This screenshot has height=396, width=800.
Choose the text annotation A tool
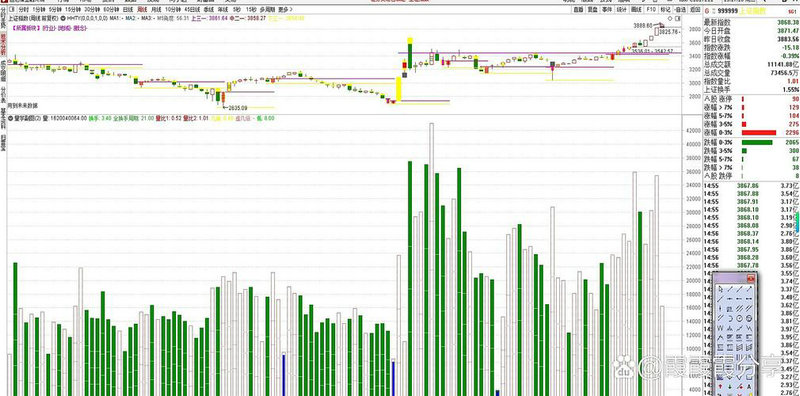749,386
